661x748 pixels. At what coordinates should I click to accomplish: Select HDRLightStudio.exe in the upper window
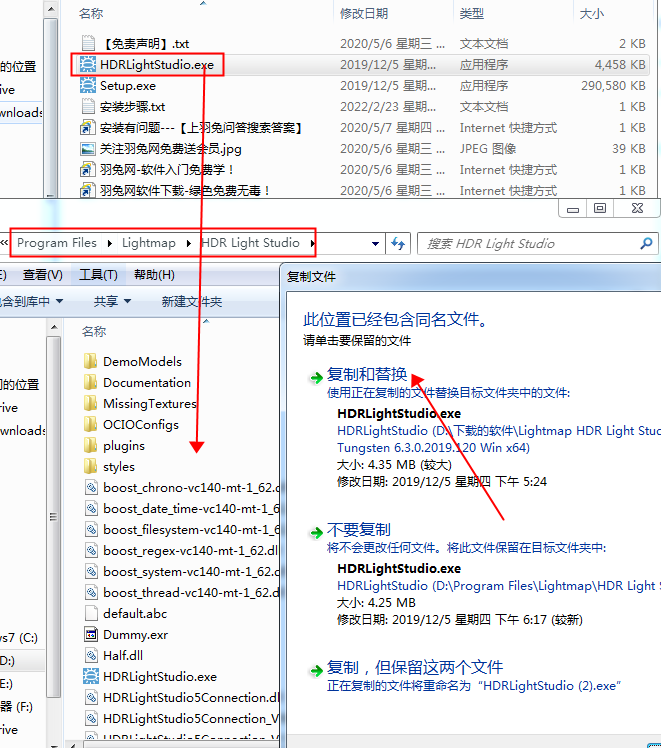[x=156, y=64]
